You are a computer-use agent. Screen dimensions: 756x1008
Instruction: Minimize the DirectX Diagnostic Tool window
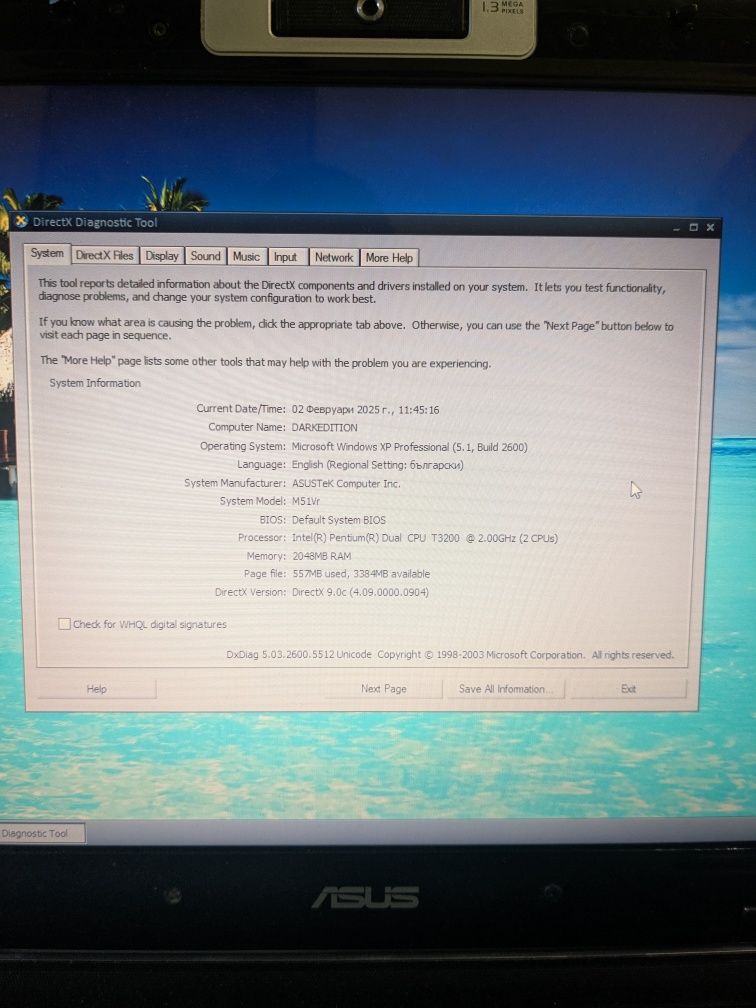coord(676,228)
